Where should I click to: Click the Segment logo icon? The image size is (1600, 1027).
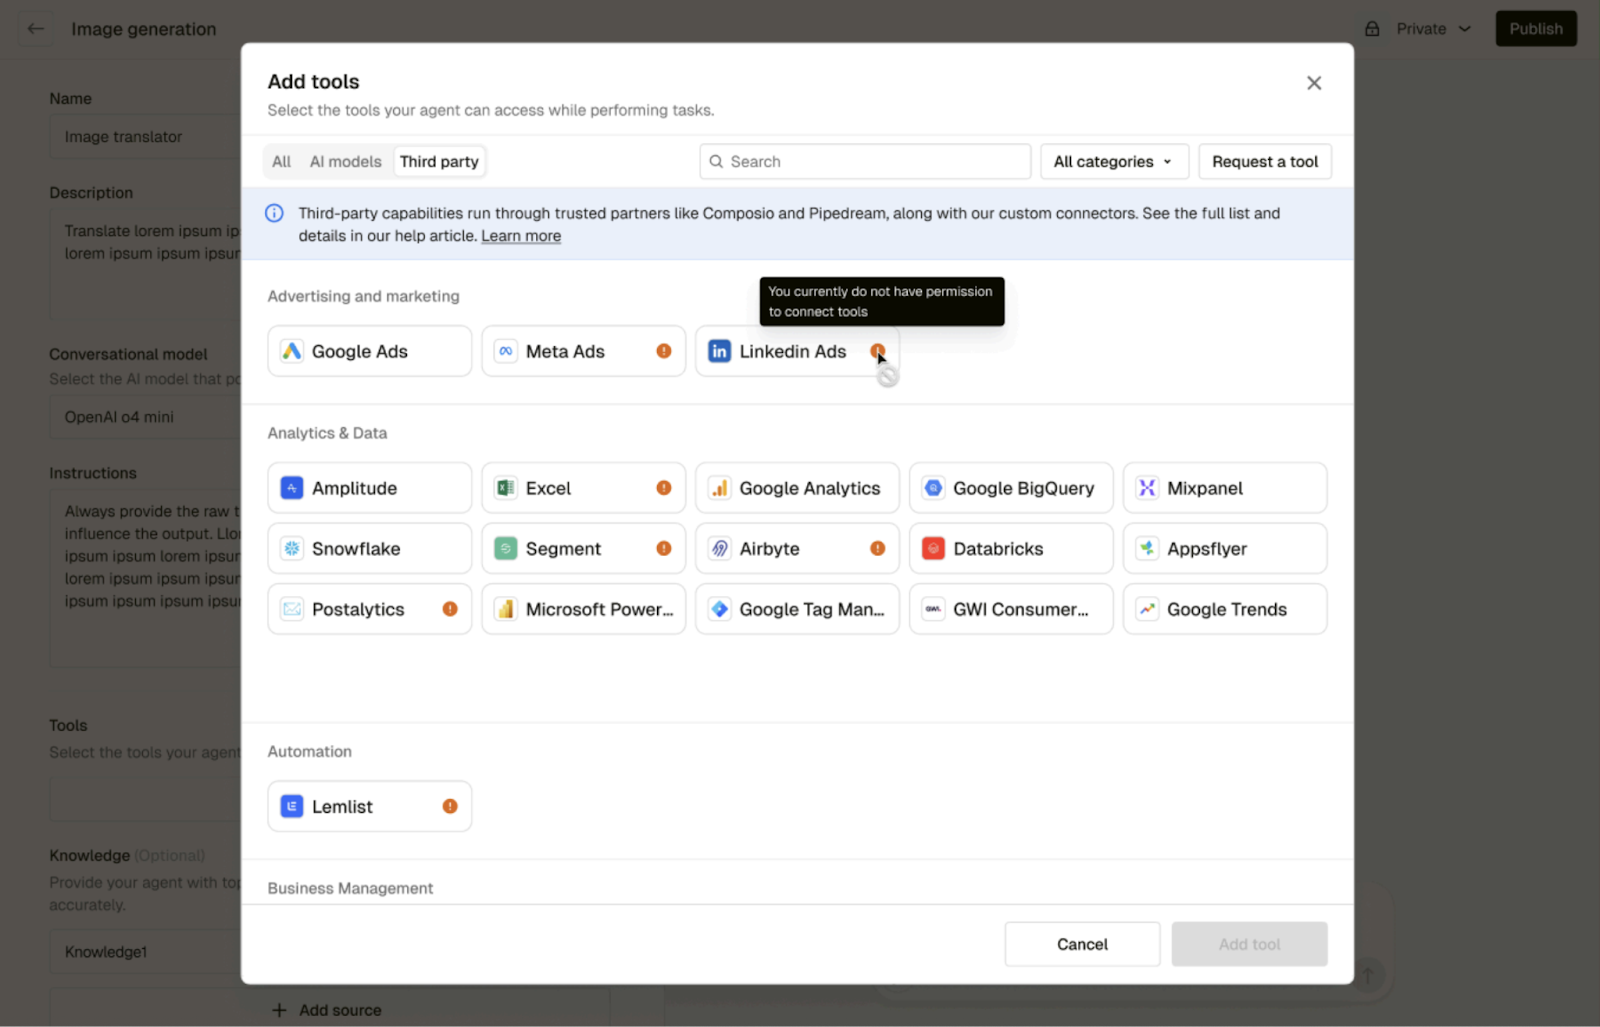pyautogui.click(x=506, y=548)
